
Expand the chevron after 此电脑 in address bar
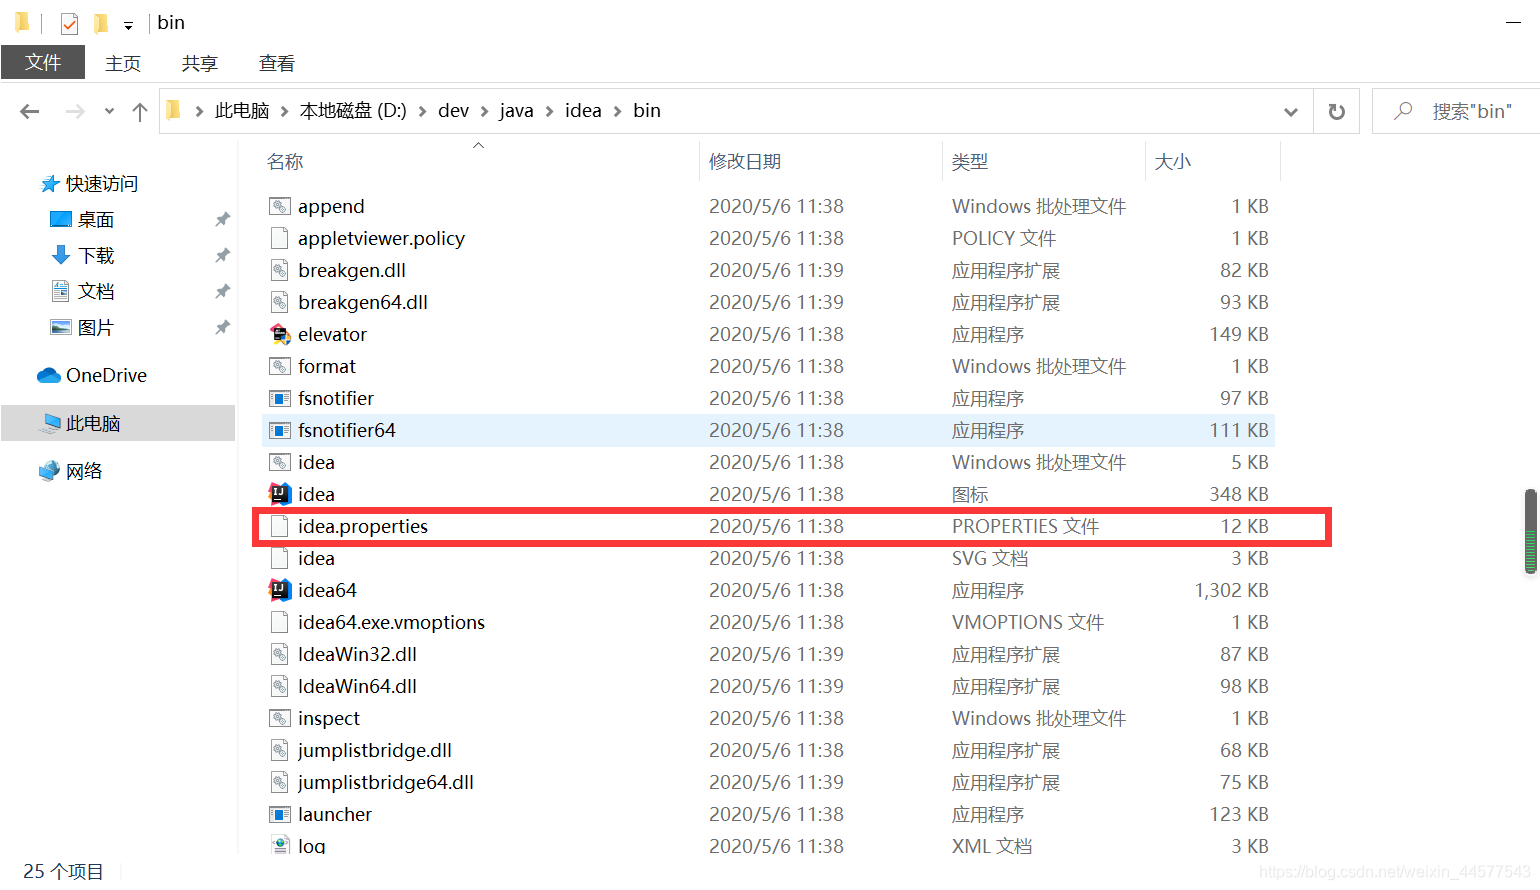point(285,111)
